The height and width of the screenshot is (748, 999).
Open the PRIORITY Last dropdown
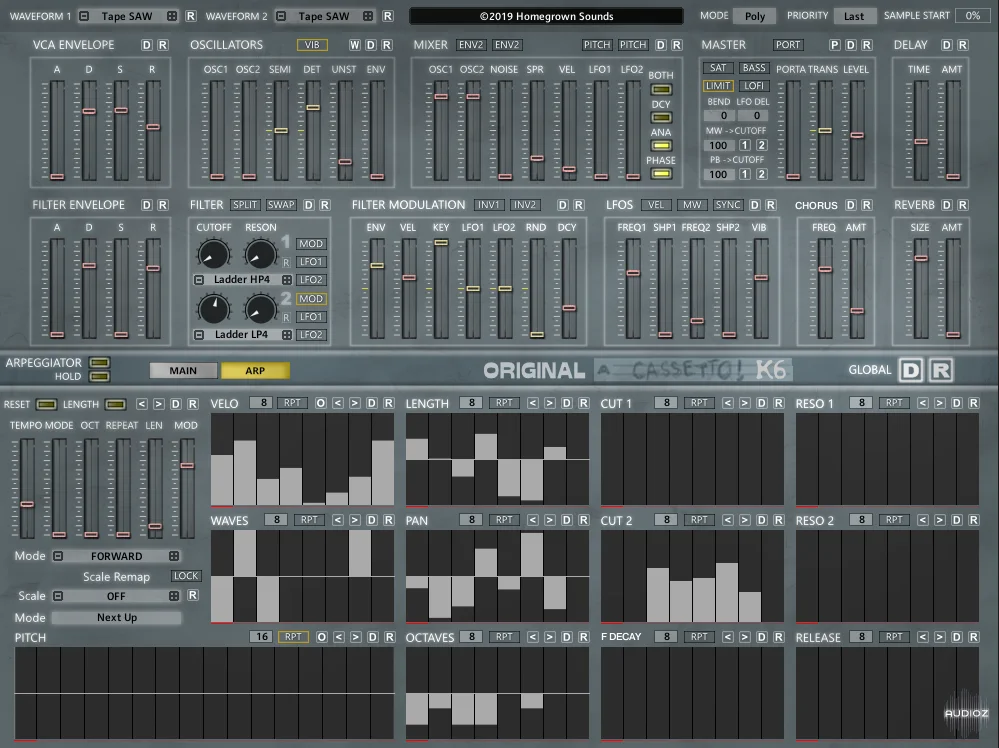[854, 16]
